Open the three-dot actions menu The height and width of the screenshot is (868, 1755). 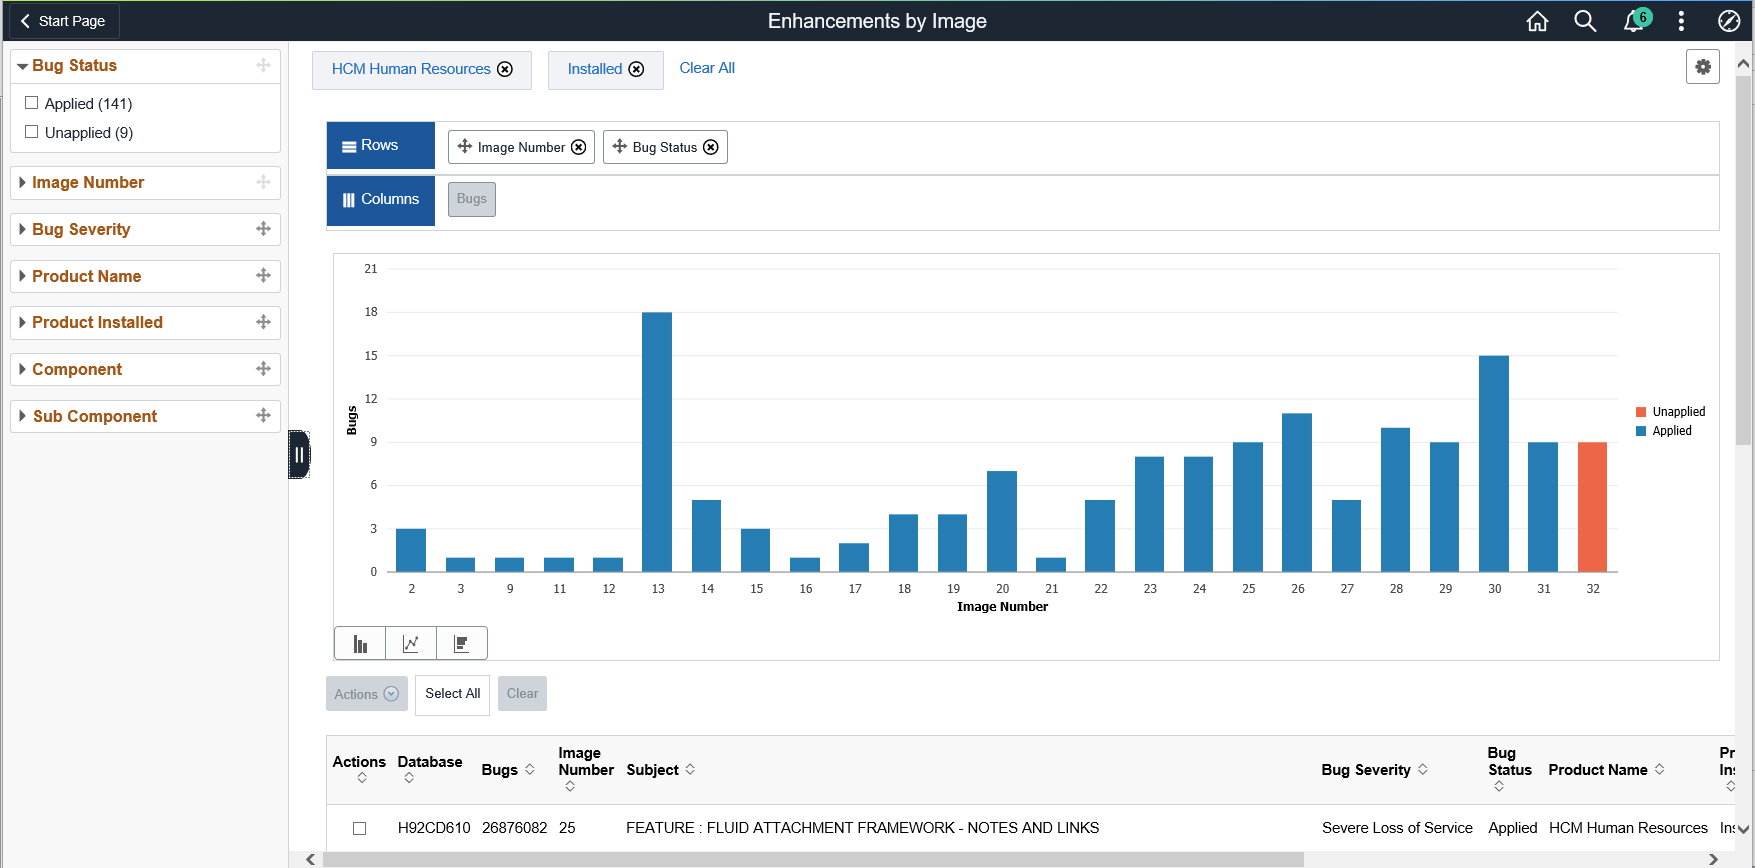pos(1681,21)
